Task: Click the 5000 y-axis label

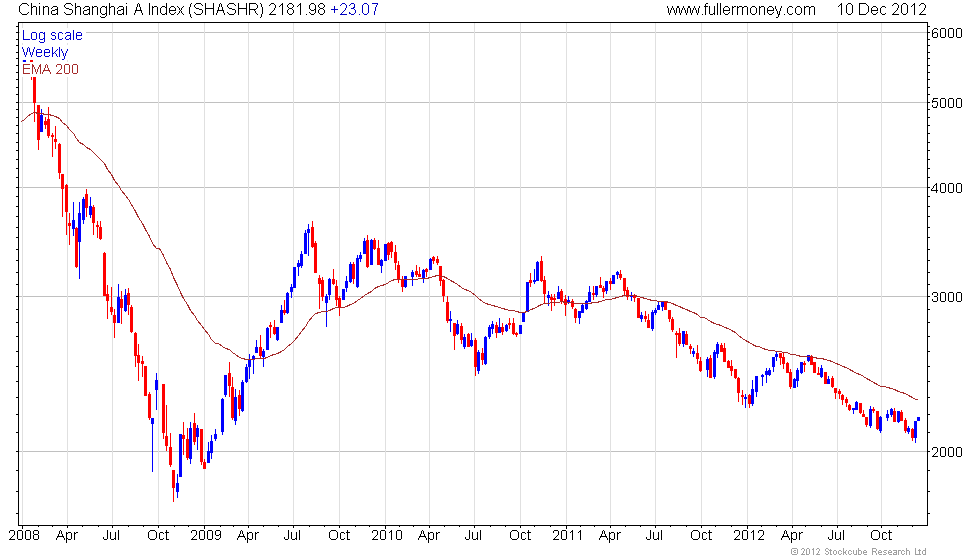Action: (947, 103)
